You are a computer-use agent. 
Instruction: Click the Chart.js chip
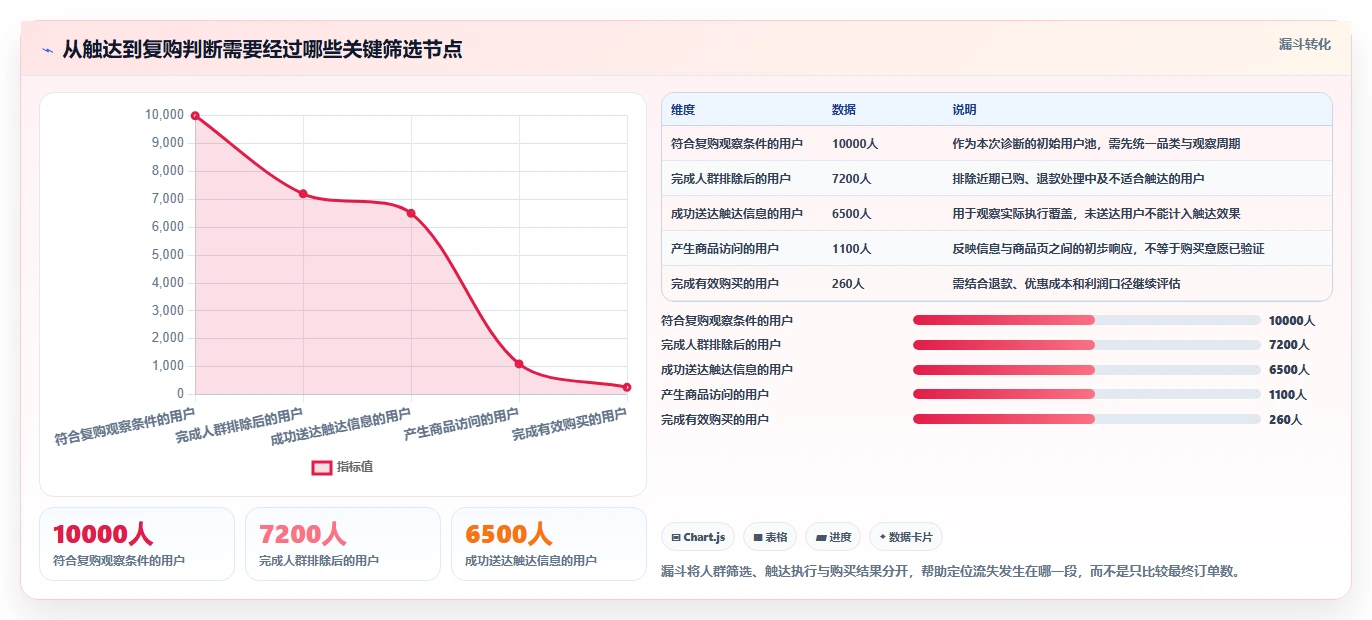click(698, 537)
